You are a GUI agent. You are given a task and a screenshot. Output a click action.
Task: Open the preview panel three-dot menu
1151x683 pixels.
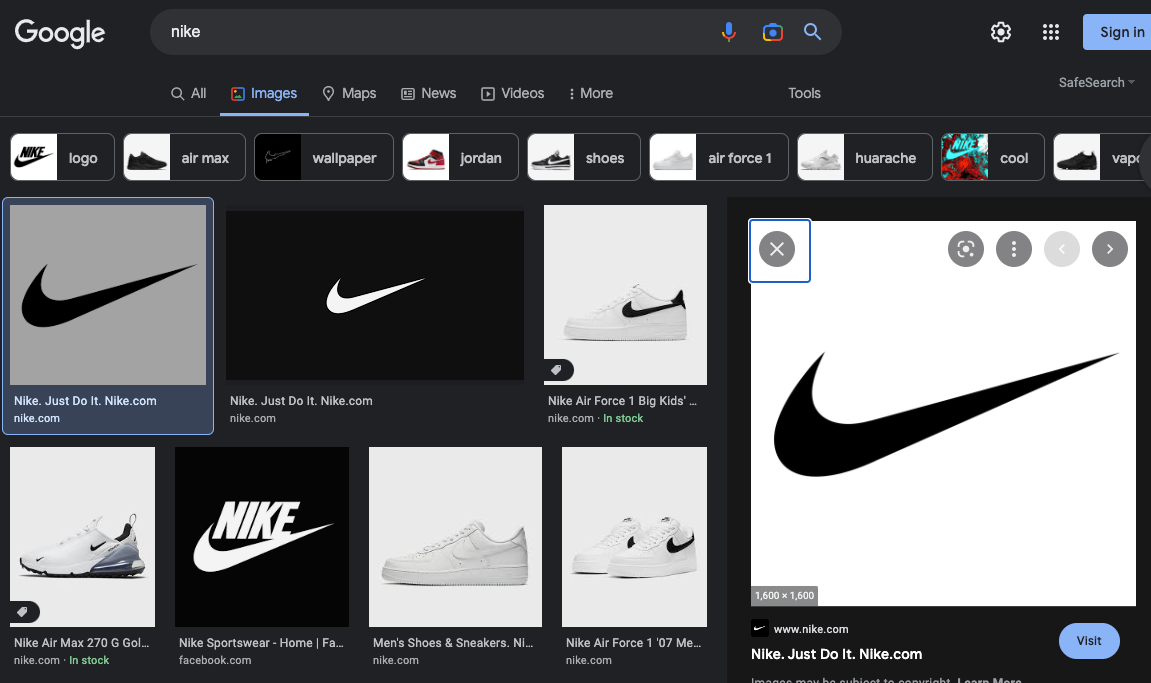[x=1014, y=249]
